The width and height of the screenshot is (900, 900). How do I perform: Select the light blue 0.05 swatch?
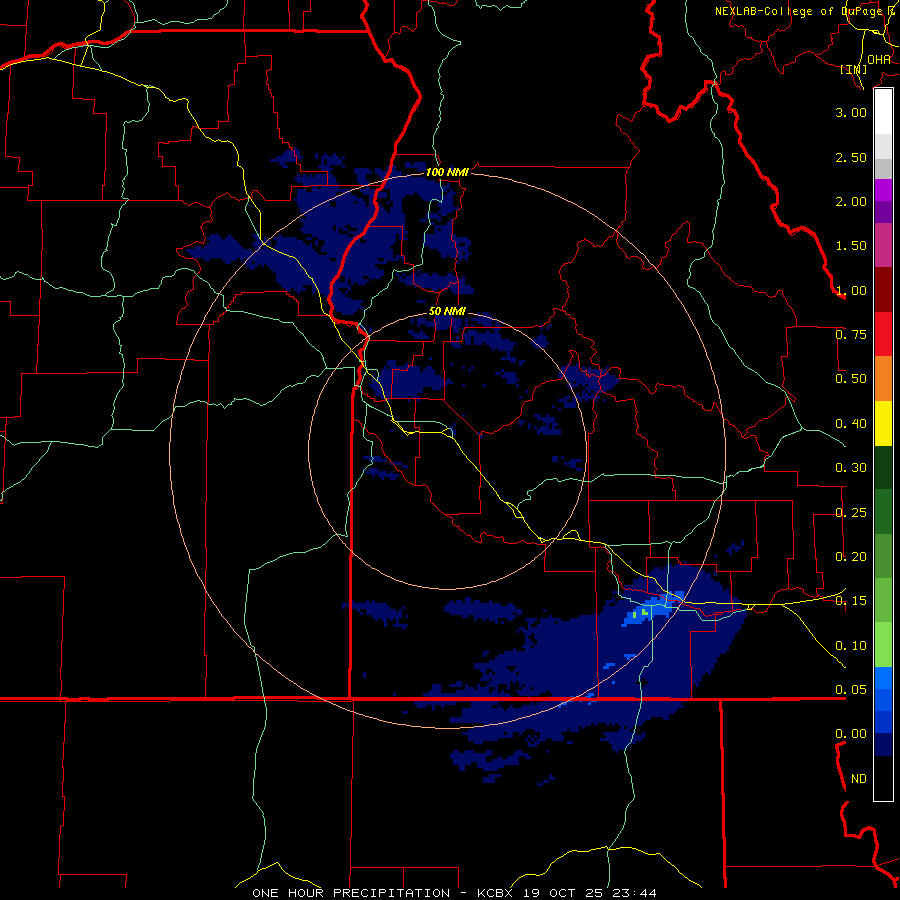(883, 678)
